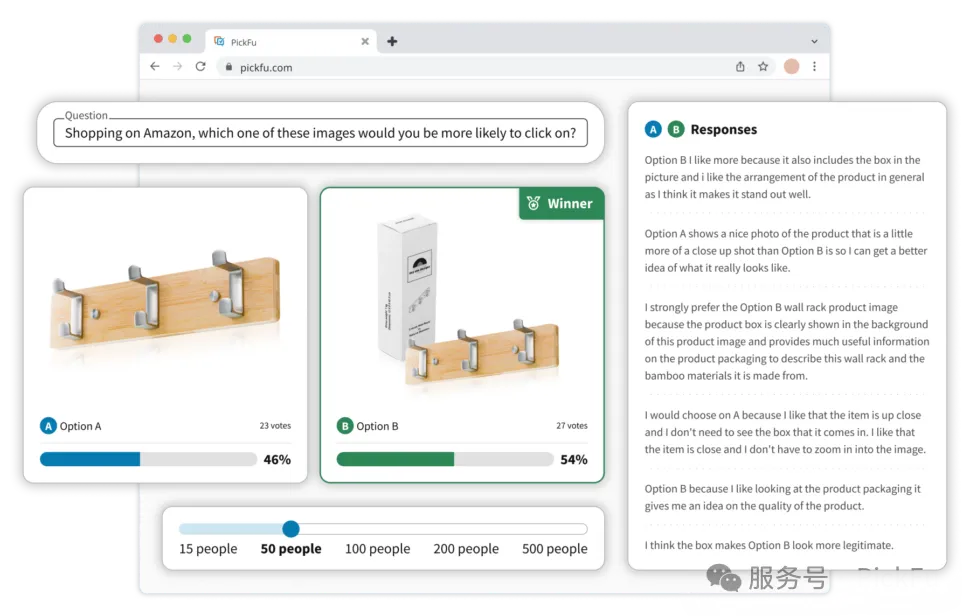Screen dimensions: 970x616
Task: Click the response starting "I would choose on A"
Action: 785,432
